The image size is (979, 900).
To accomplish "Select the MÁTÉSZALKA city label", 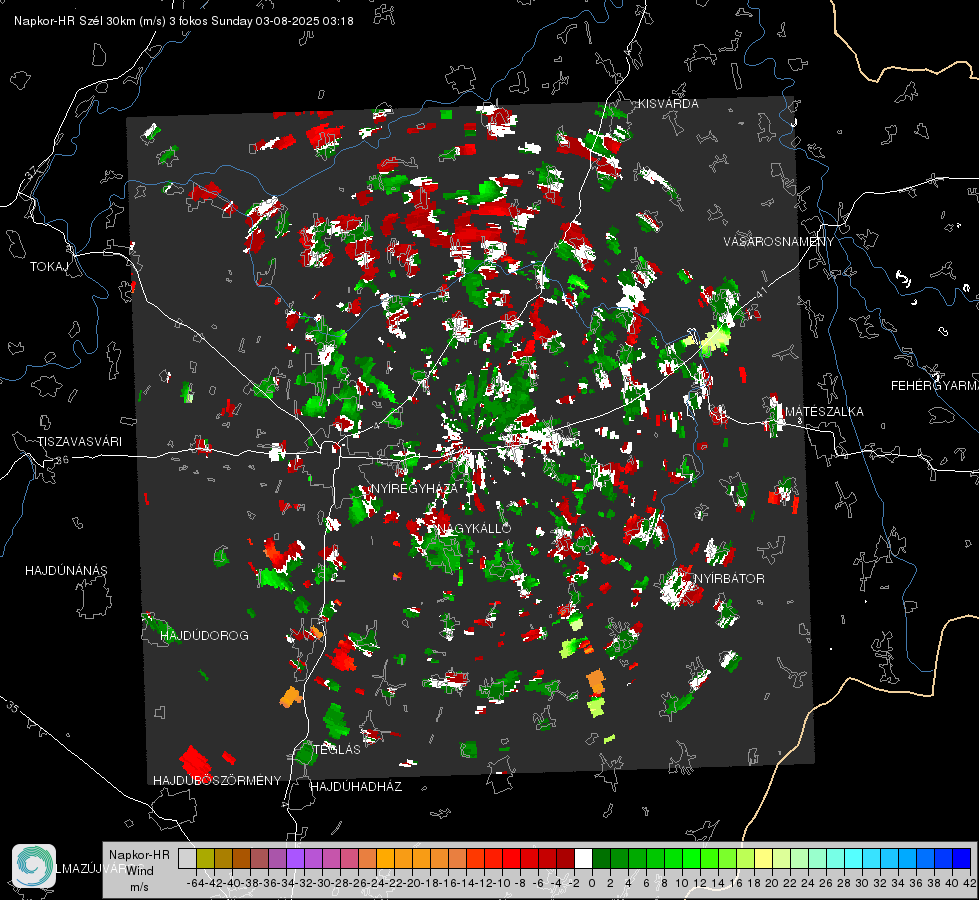I will click(x=824, y=412).
